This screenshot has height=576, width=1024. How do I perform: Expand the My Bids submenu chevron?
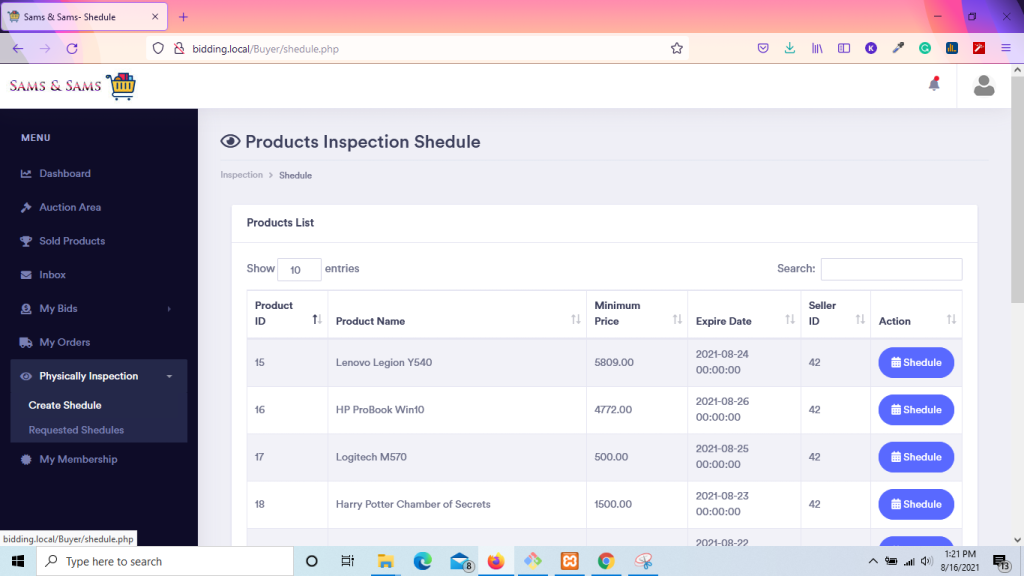pyautogui.click(x=168, y=308)
